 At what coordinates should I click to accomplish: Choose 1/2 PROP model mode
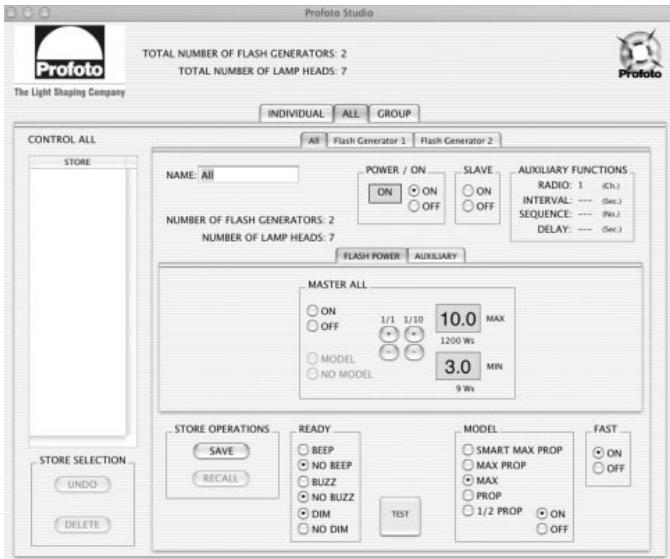coord(468,511)
